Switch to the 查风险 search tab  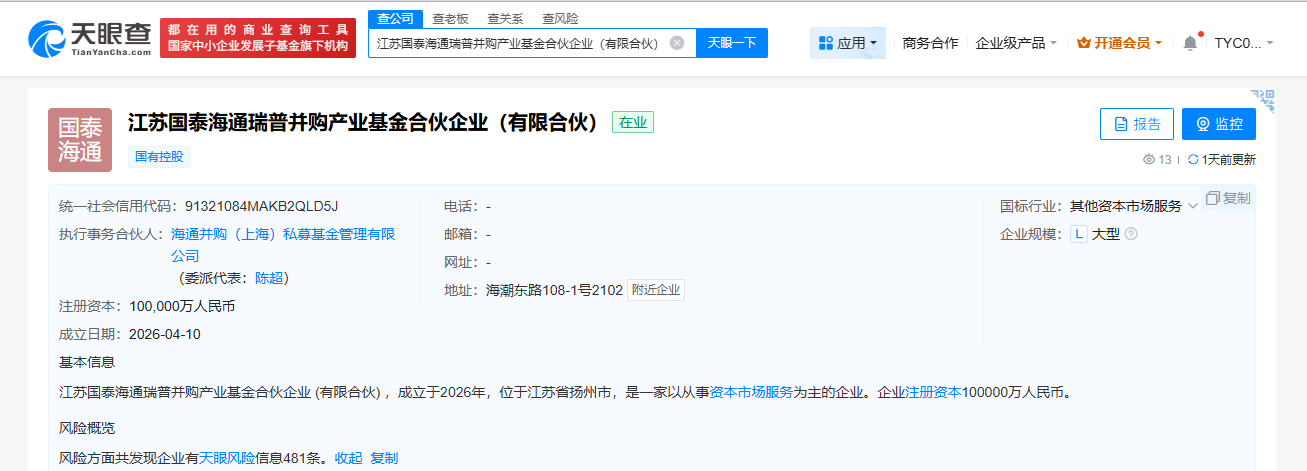(559, 18)
